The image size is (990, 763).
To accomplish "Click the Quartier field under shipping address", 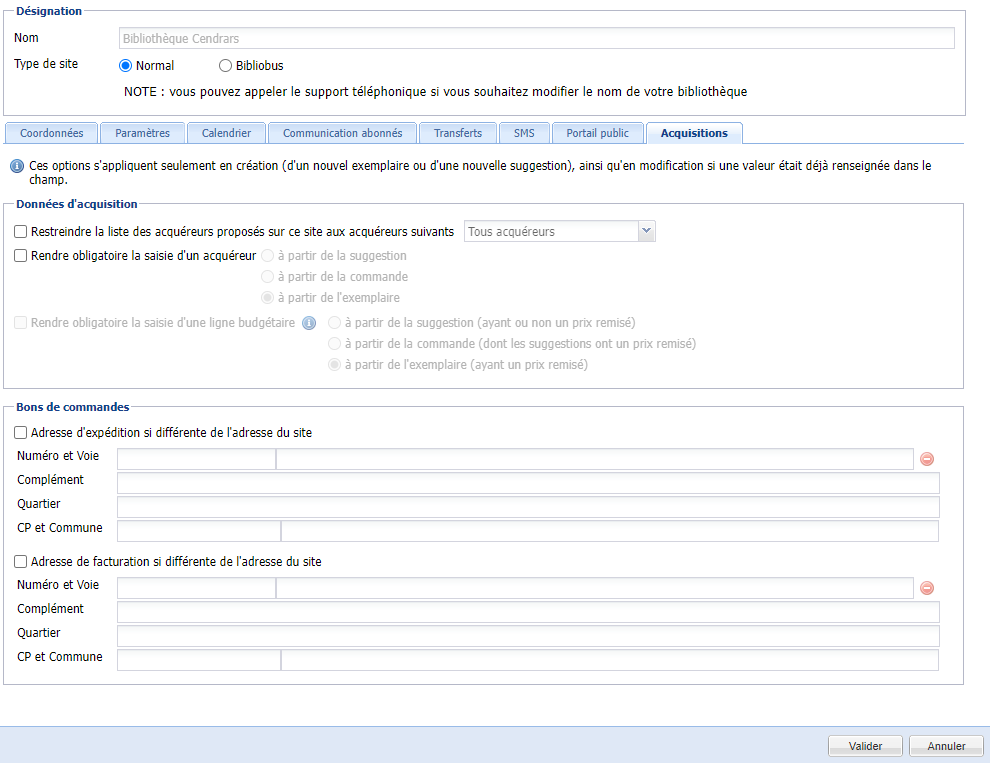I will coord(528,507).
